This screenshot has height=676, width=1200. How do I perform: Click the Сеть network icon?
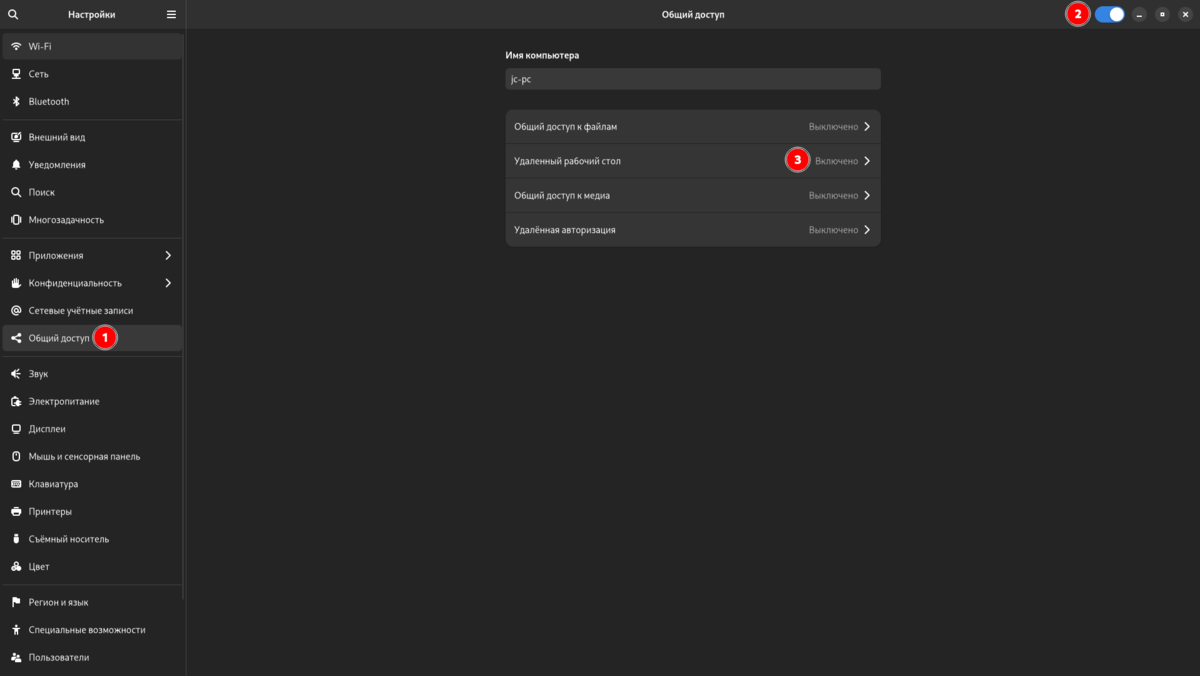16,74
